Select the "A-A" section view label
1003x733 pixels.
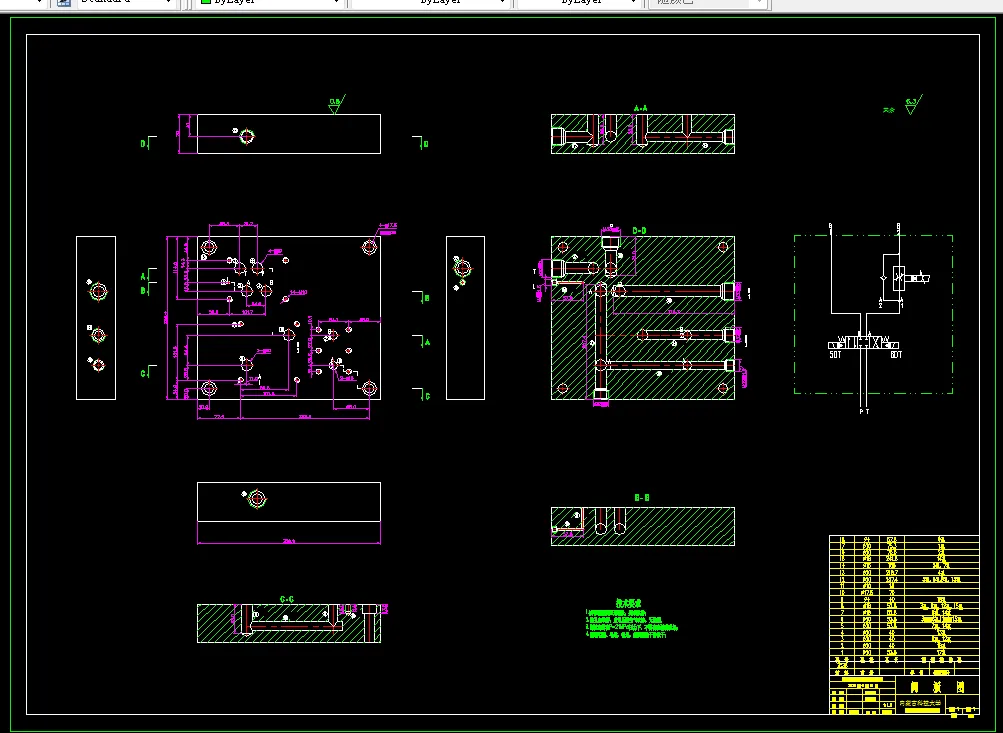click(x=640, y=108)
